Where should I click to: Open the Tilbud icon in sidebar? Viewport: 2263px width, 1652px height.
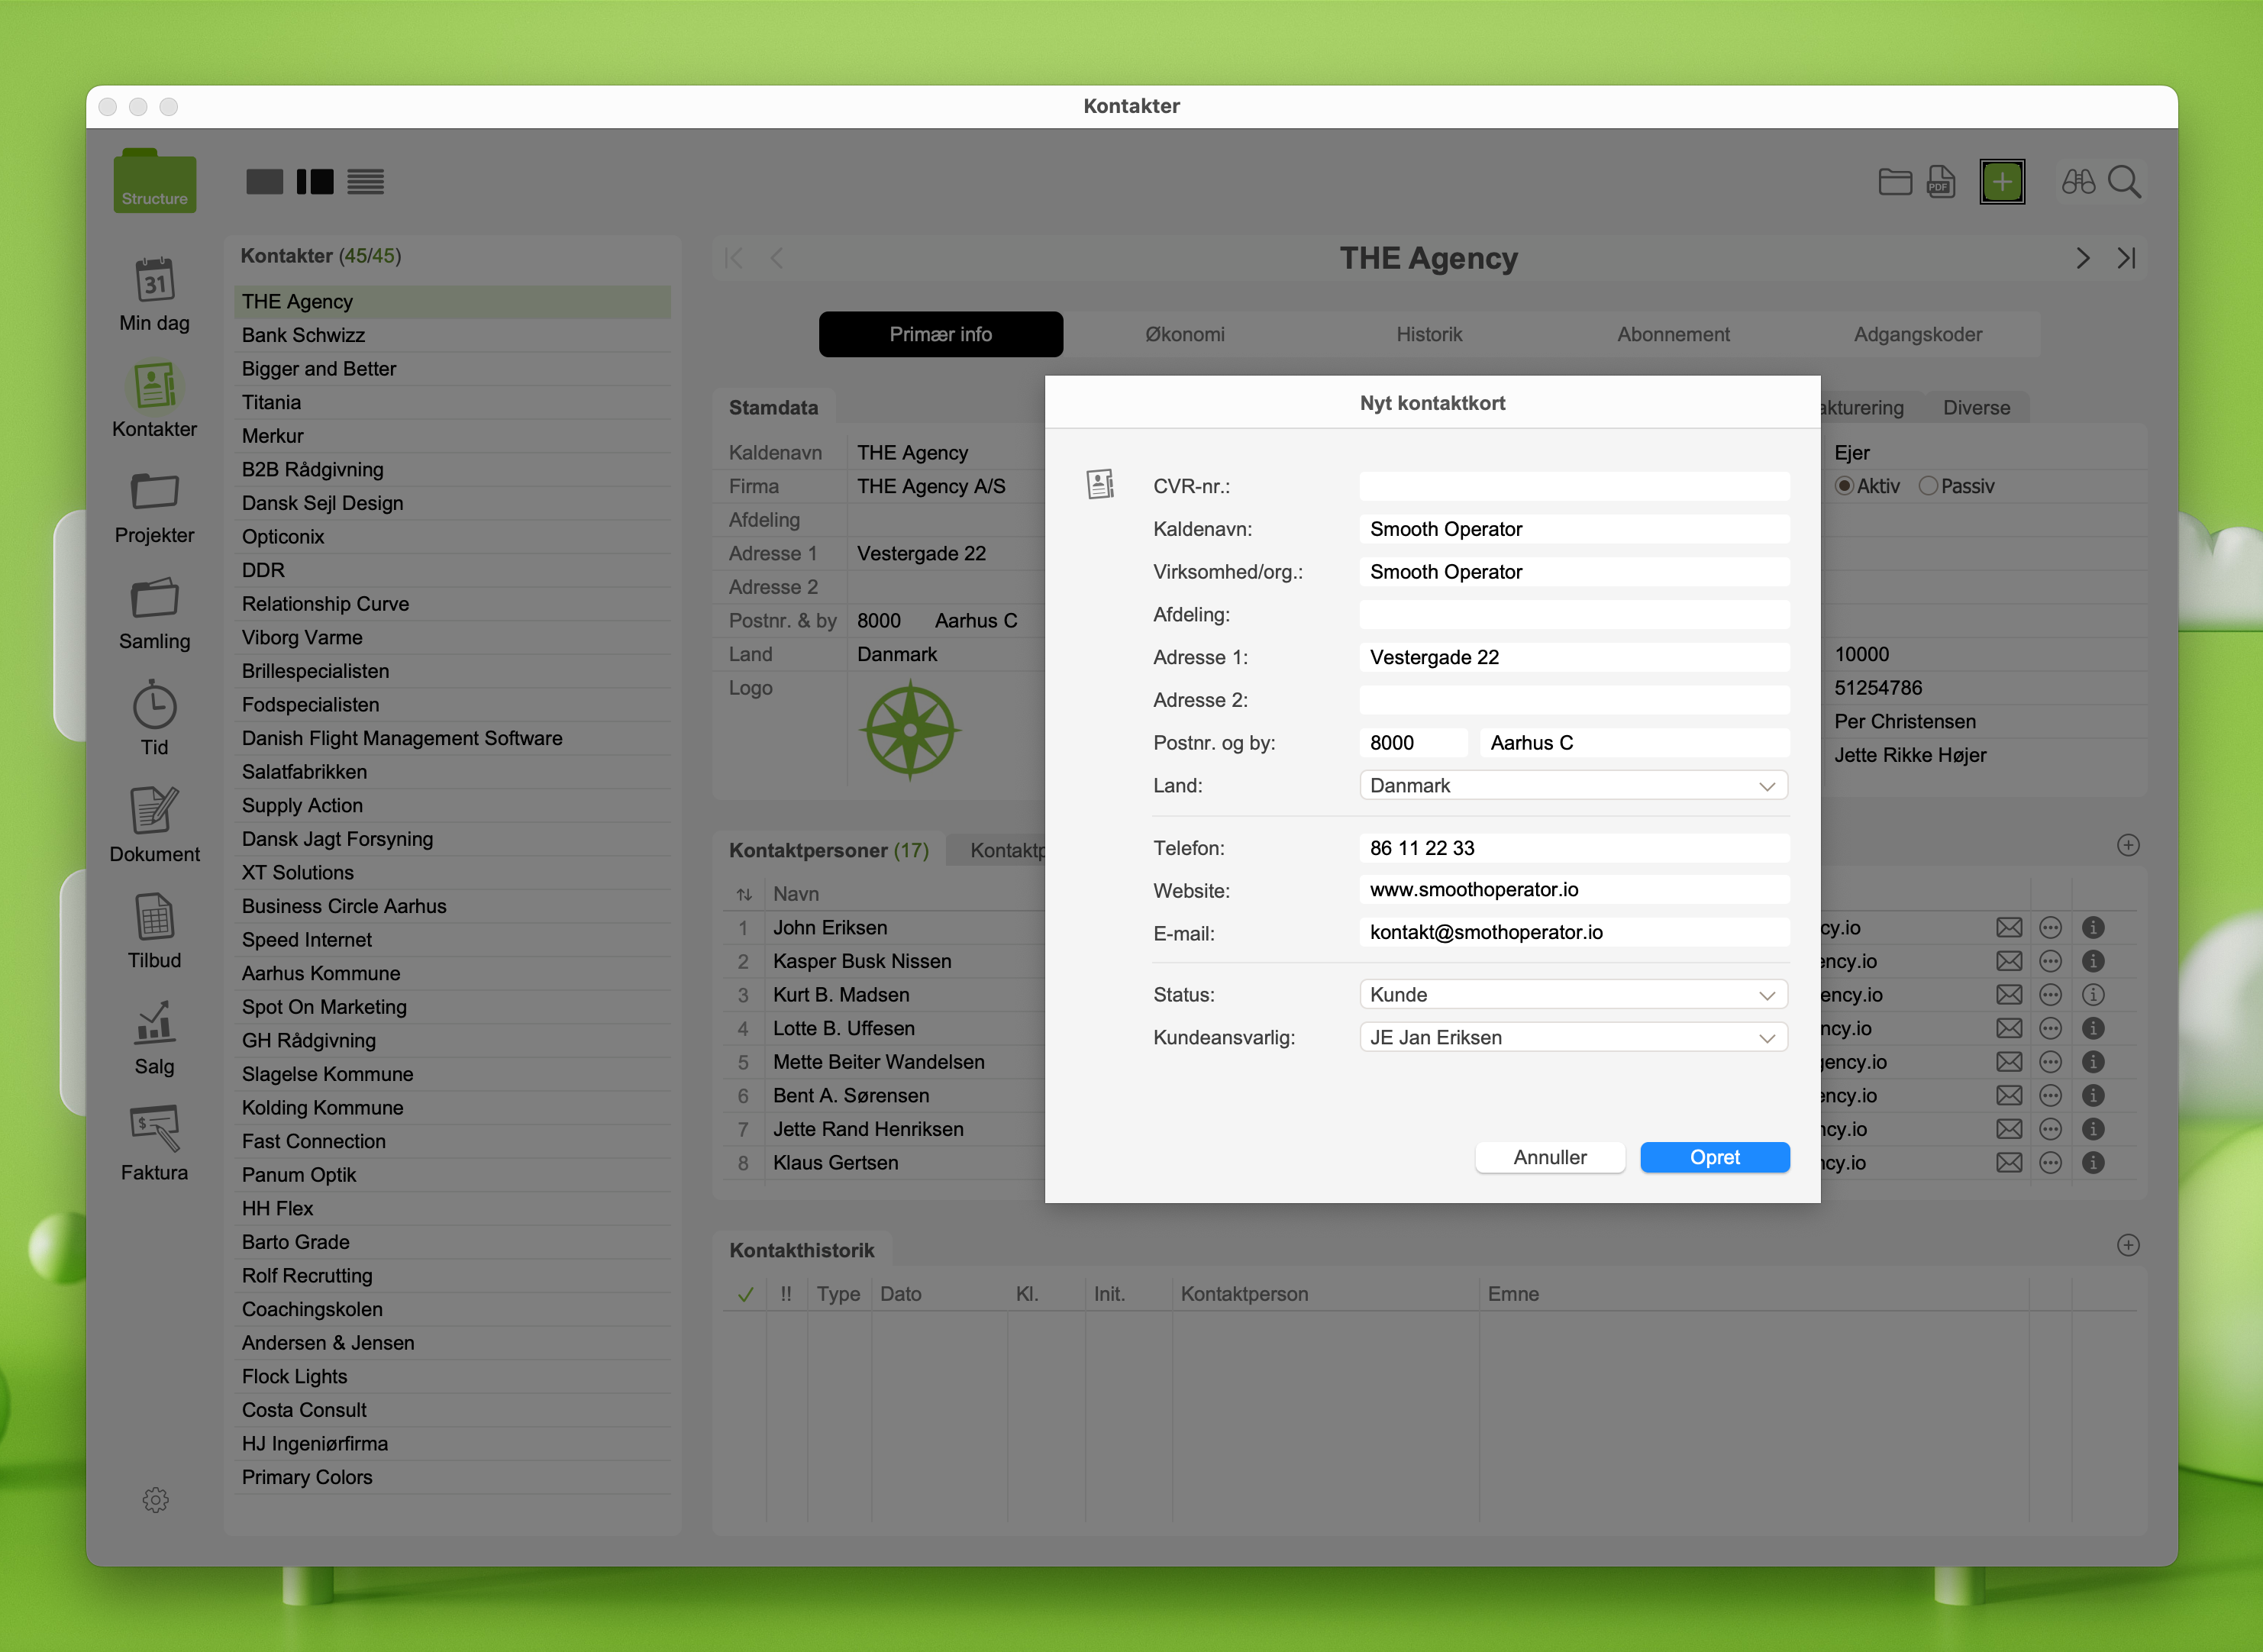154,917
